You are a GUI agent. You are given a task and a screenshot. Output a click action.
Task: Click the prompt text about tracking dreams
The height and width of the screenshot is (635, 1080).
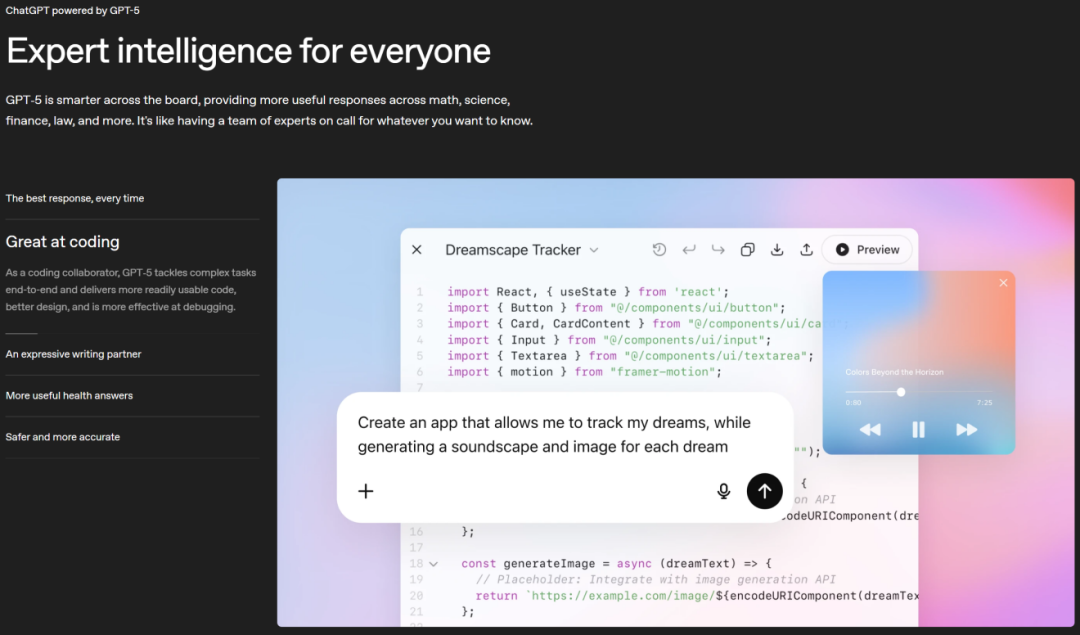[554, 435]
